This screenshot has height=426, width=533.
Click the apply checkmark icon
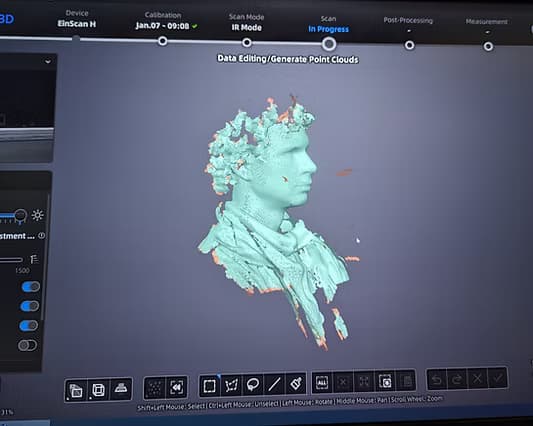coord(498,377)
